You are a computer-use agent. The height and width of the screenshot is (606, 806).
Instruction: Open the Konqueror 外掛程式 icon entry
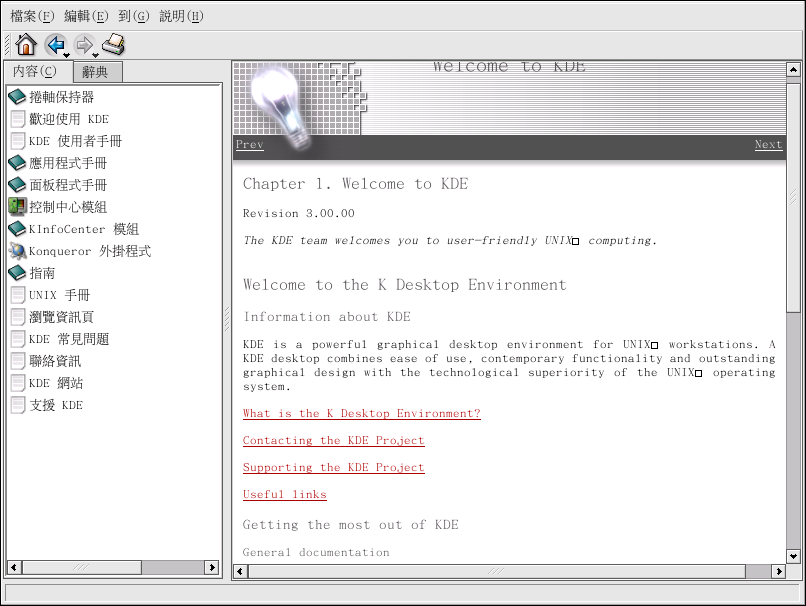tap(17, 251)
